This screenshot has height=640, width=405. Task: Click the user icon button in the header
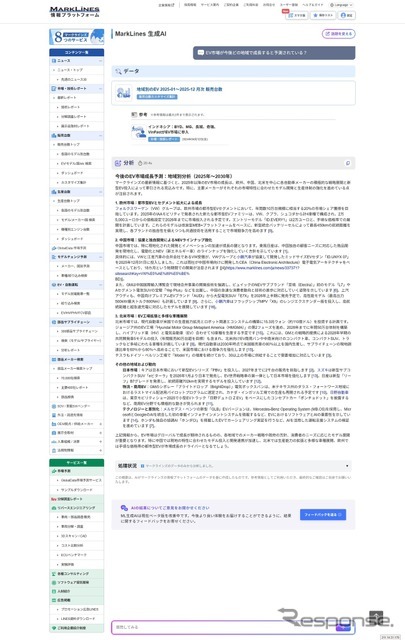pyautogui.click(x=347, y=15)
